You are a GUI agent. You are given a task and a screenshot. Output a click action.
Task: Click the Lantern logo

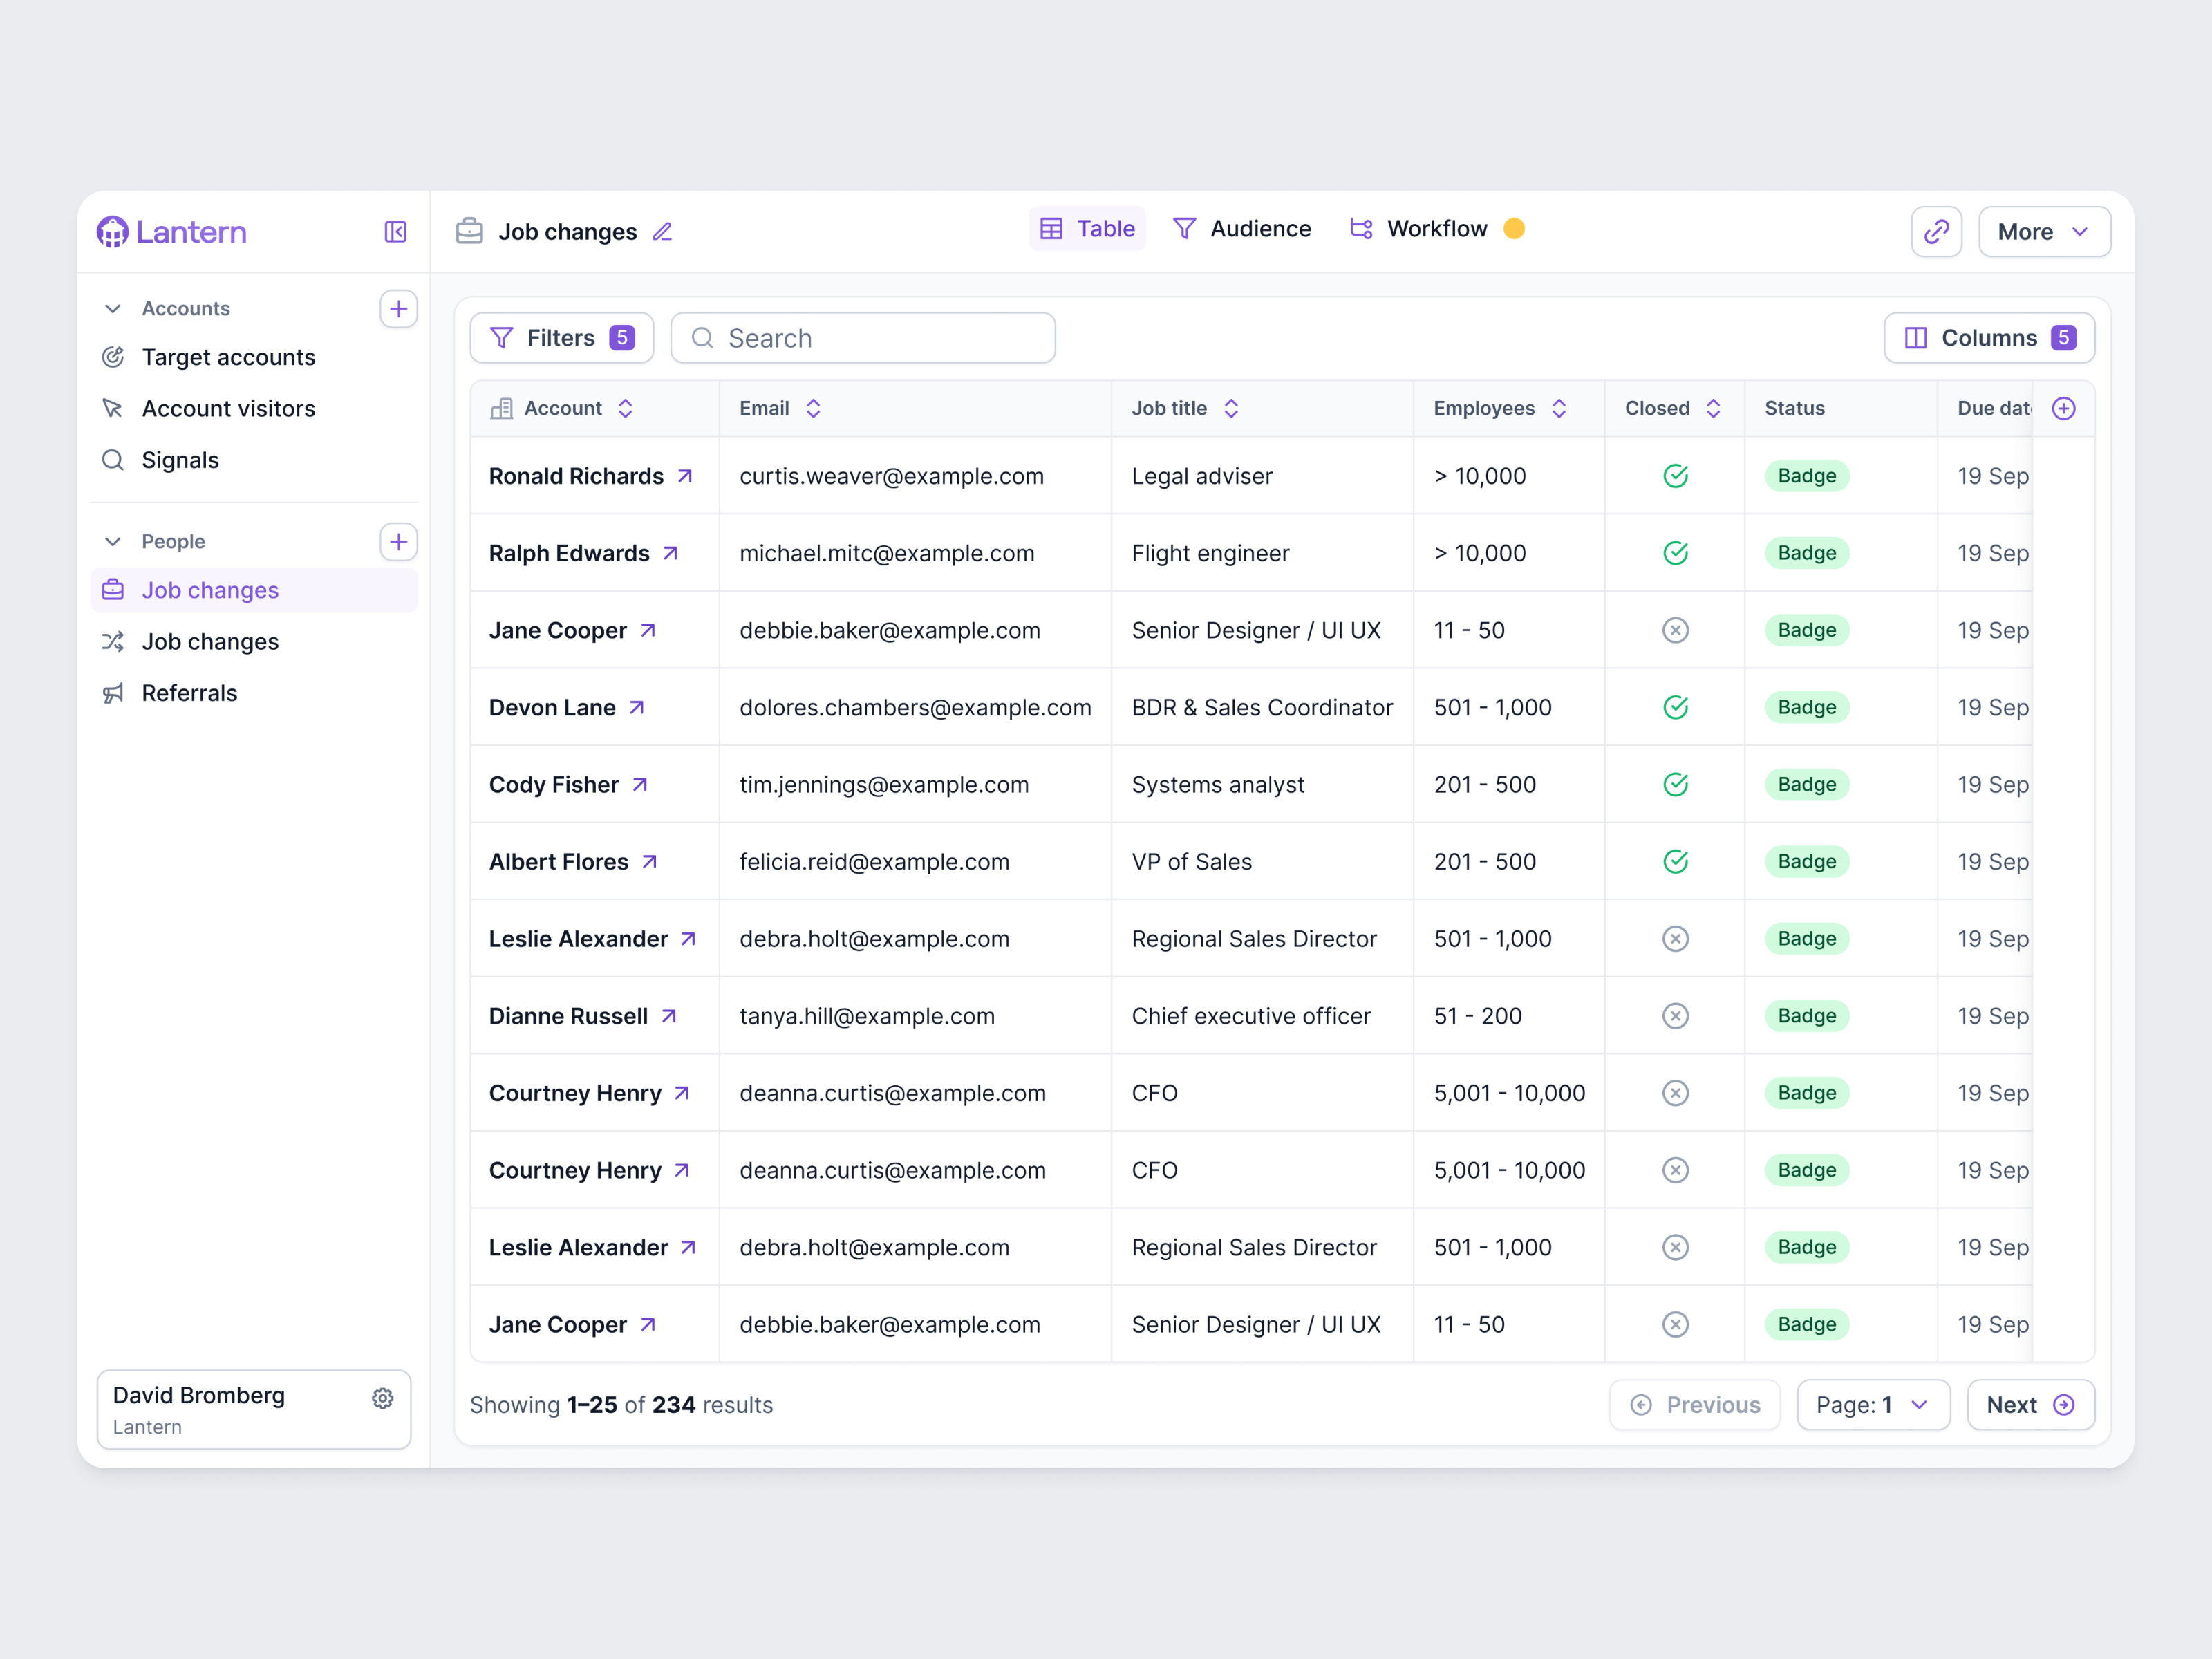coord(171,232)
